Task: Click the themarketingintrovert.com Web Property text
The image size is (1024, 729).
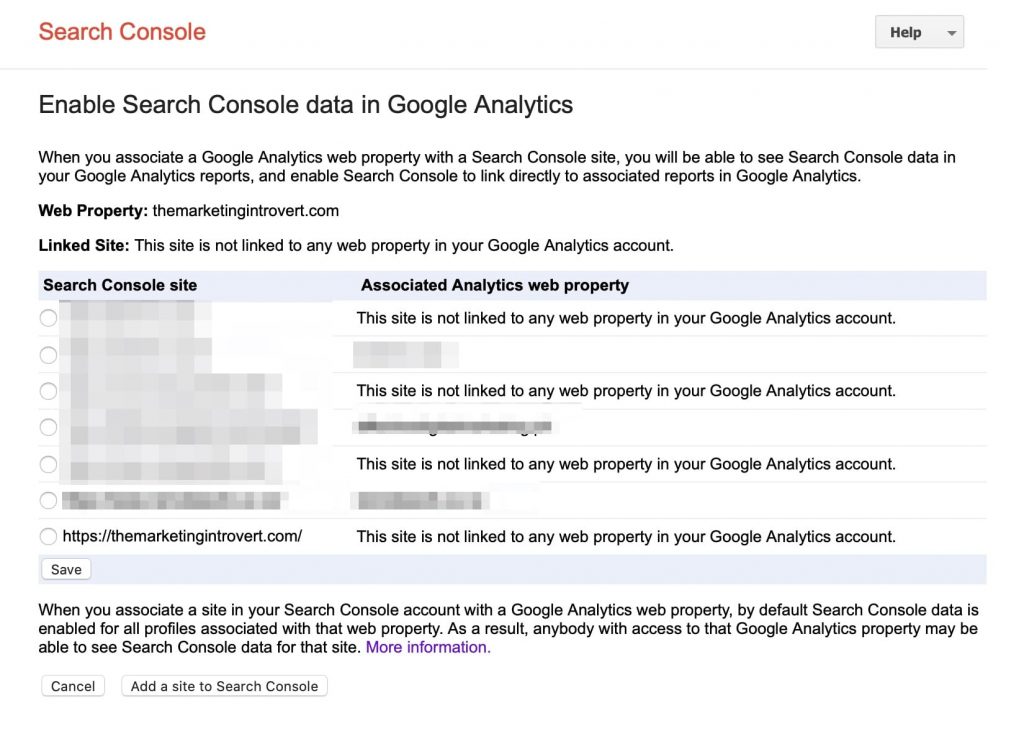Action: [x=247, y=210]
